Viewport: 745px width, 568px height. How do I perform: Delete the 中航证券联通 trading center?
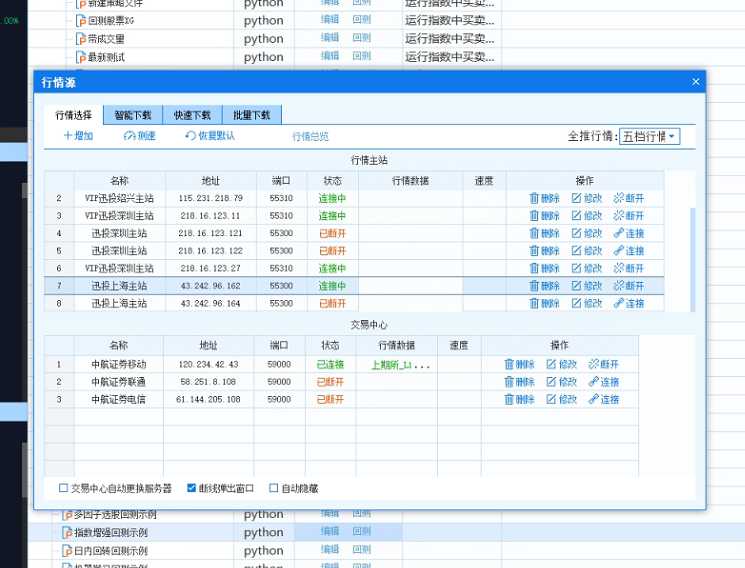519,382
